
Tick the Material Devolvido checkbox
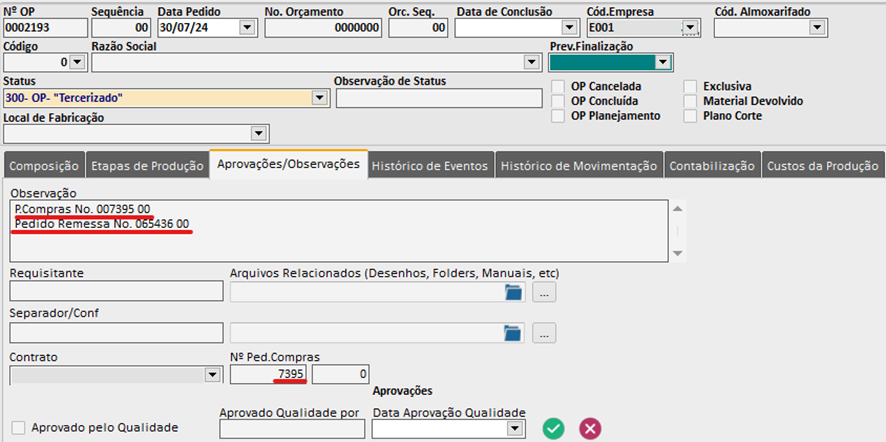(690, 101)
